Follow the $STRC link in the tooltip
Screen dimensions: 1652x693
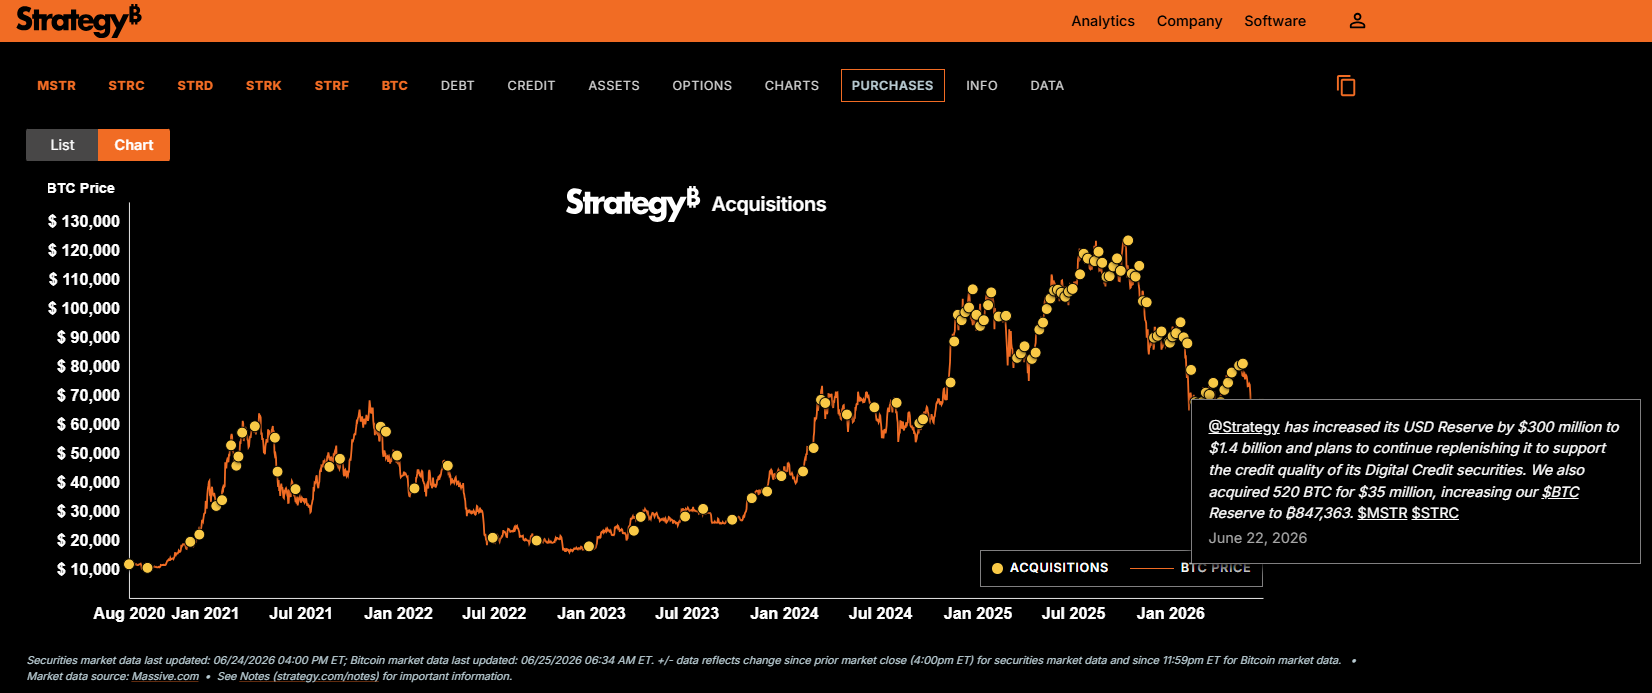click(x=1435, y=513)
